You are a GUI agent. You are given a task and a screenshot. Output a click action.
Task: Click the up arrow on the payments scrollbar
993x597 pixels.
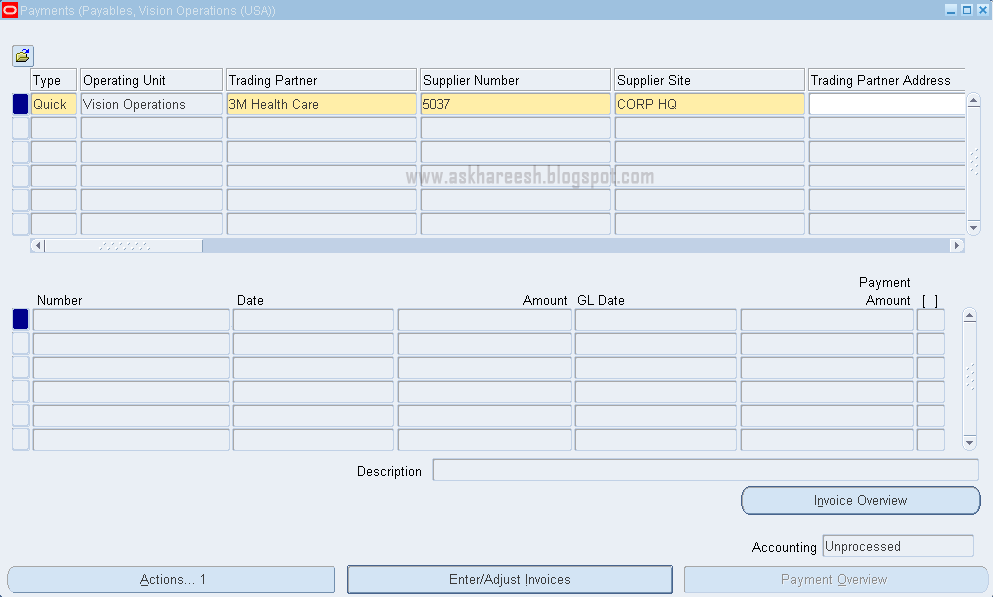(973, 100)
